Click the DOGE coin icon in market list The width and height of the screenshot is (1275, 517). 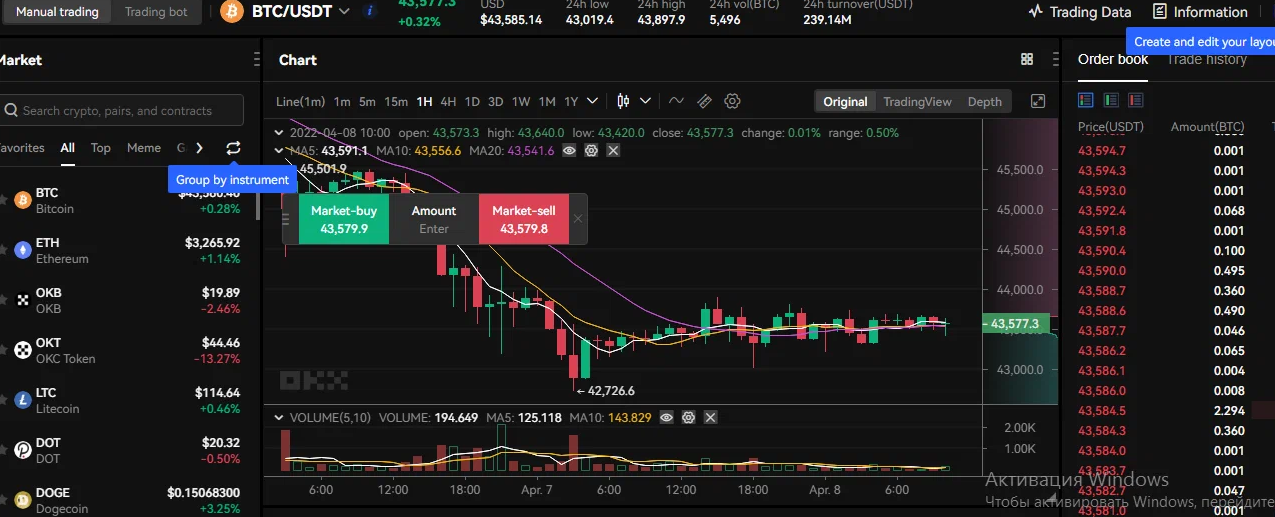23,500
